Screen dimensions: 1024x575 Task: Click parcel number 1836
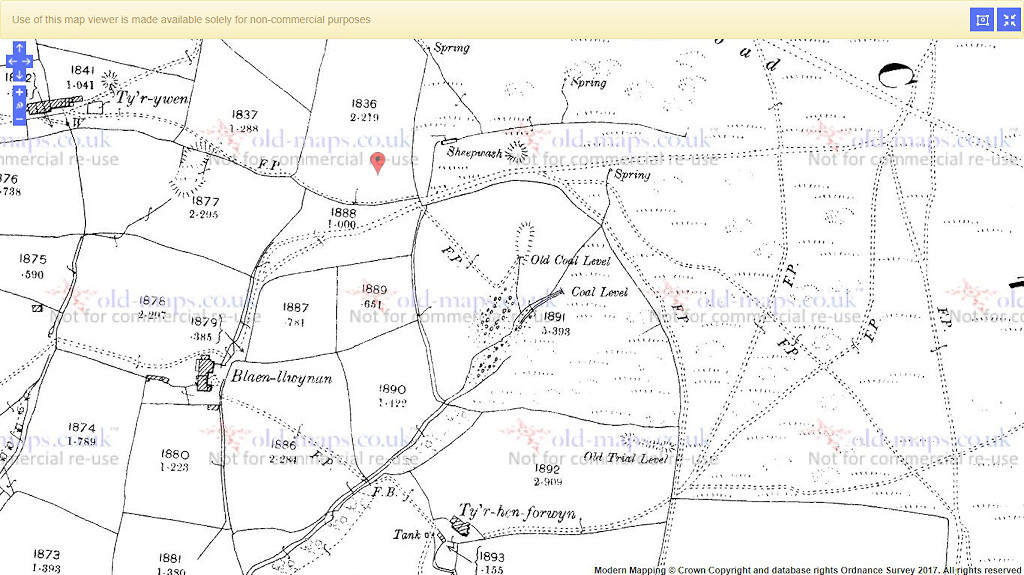click(x=364, y=104)
